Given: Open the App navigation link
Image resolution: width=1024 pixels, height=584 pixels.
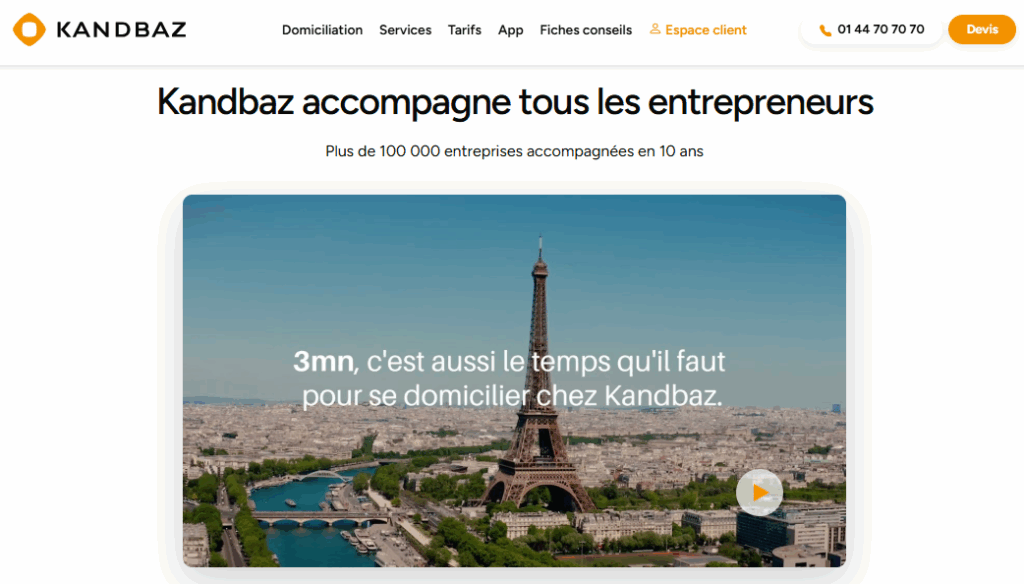Looking at the screenshot, I should pyautogui.click(x=511, y=30).
